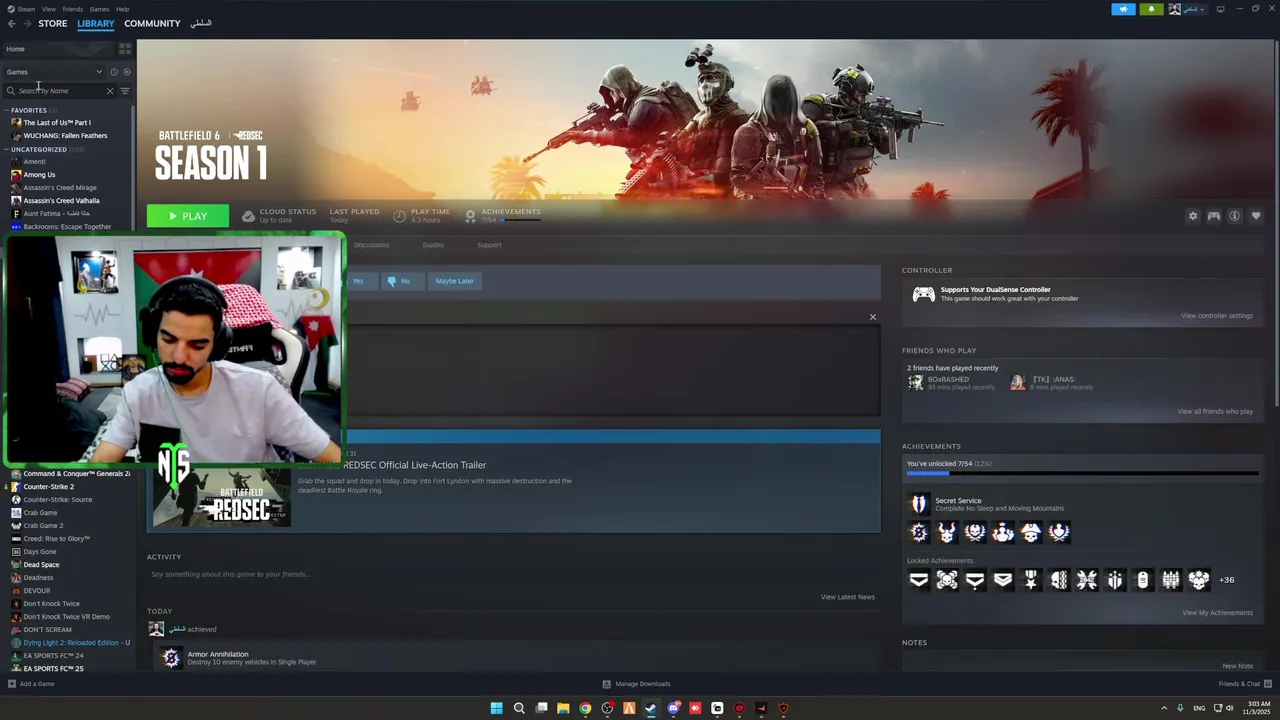Viewport: 1280px width, 720px height.
Task: Show recent games clock filter
Action: point(114,72)
